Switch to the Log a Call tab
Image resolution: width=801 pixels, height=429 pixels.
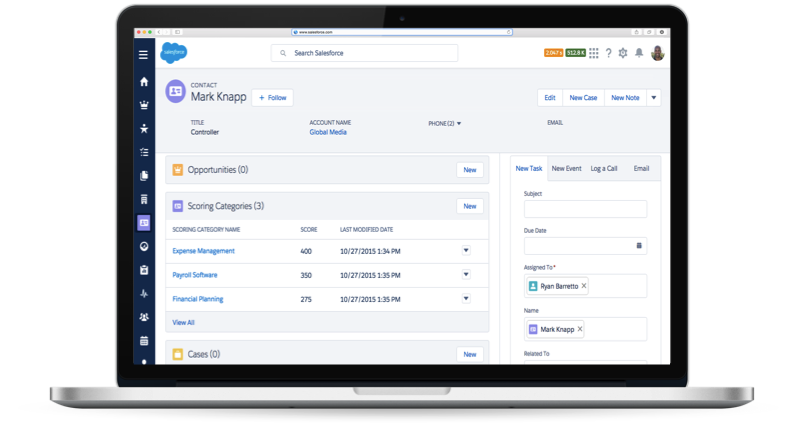604,169
